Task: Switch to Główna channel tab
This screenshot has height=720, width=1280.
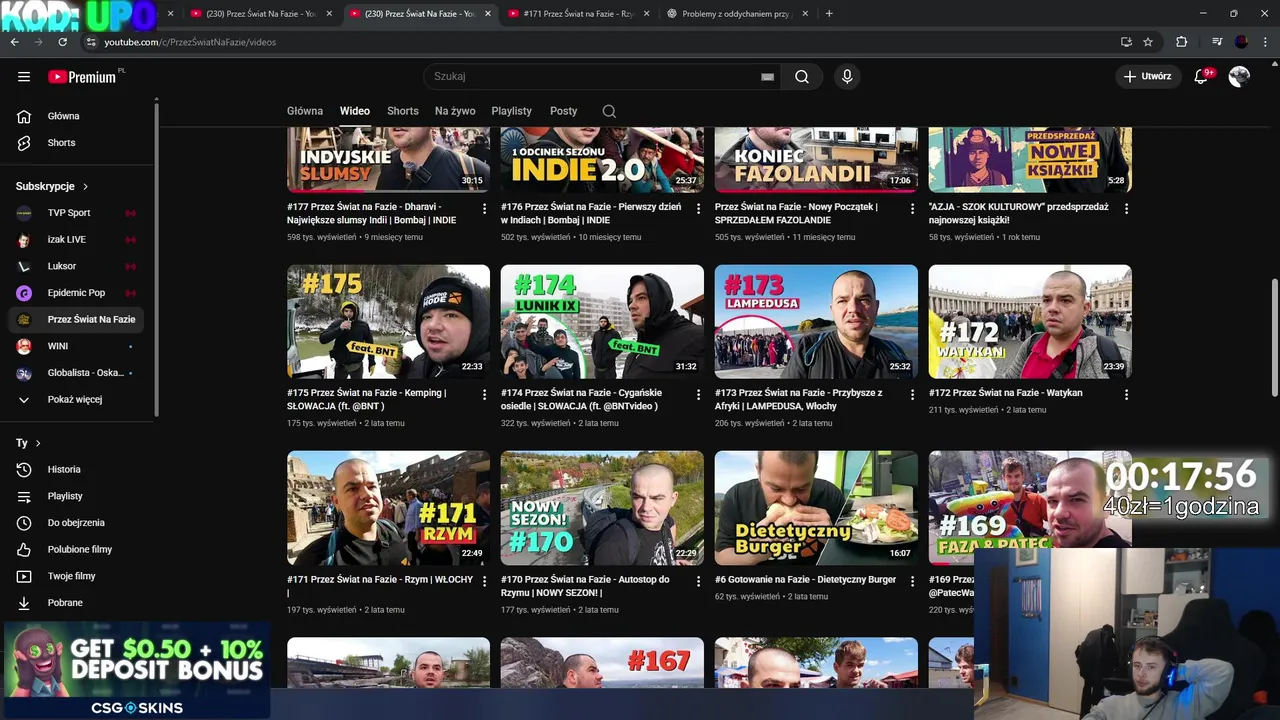Action: coord(305,111)
